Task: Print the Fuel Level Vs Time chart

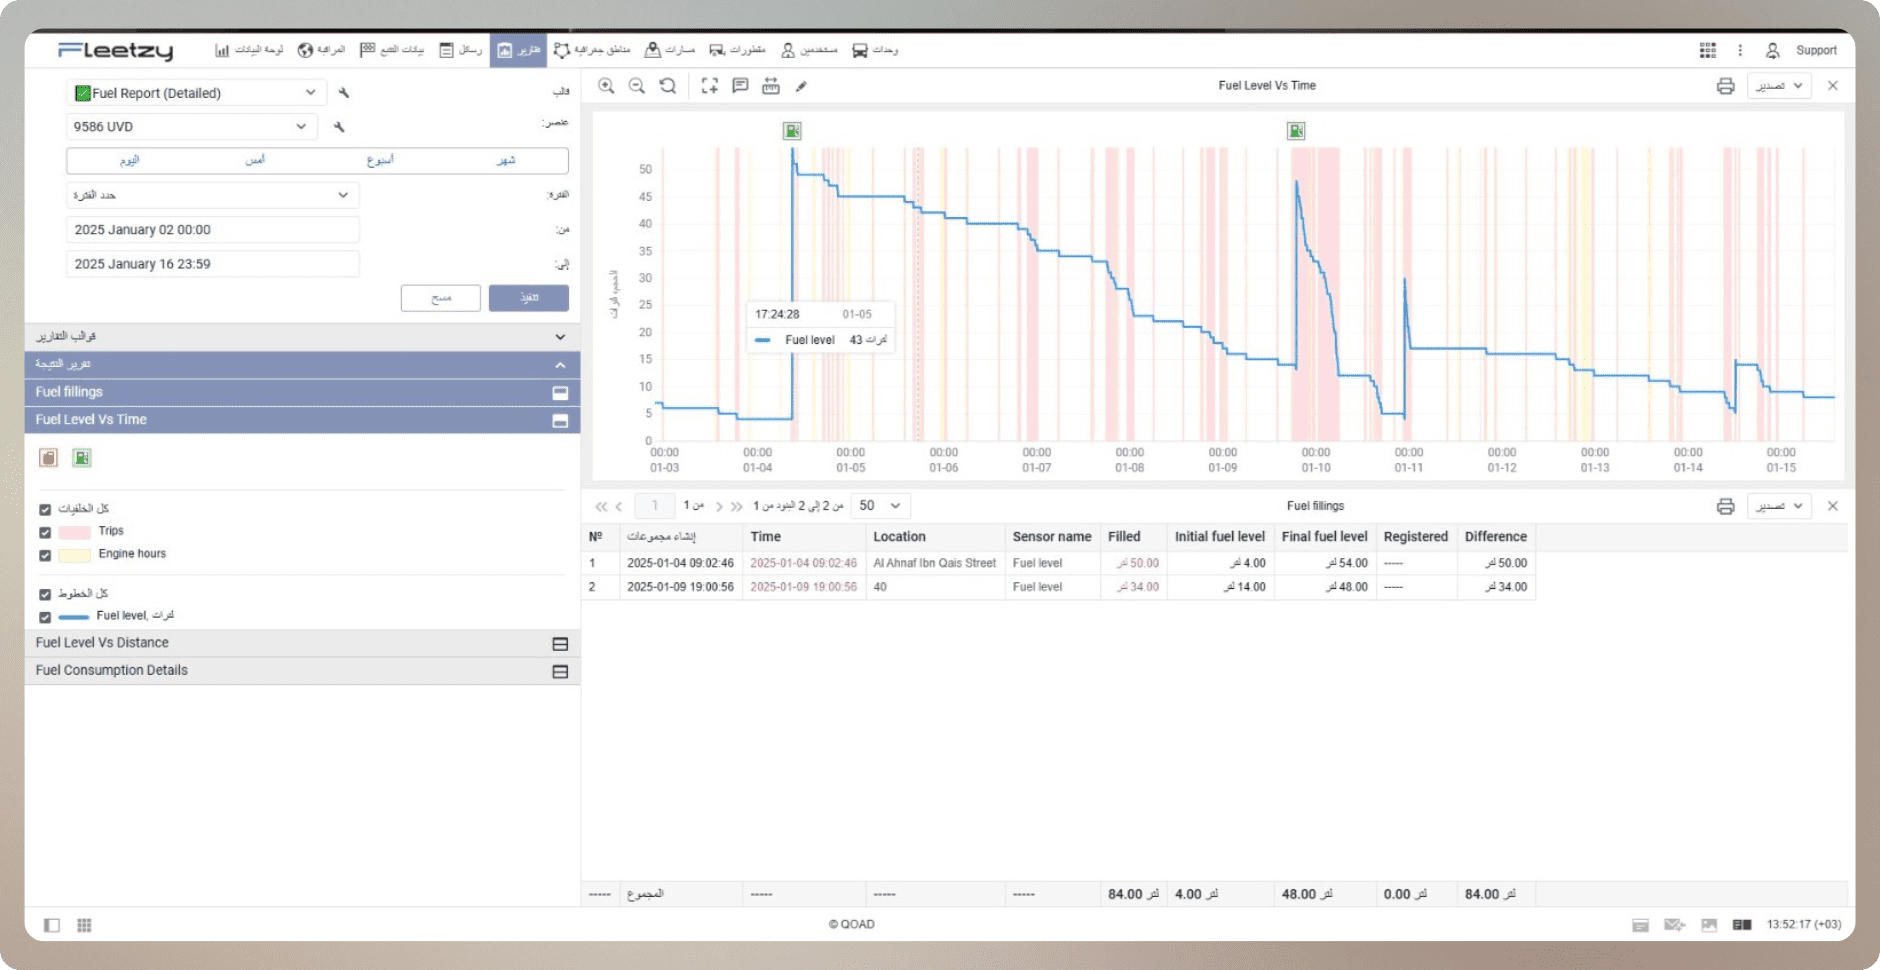Action: [x=1725, y=86]
